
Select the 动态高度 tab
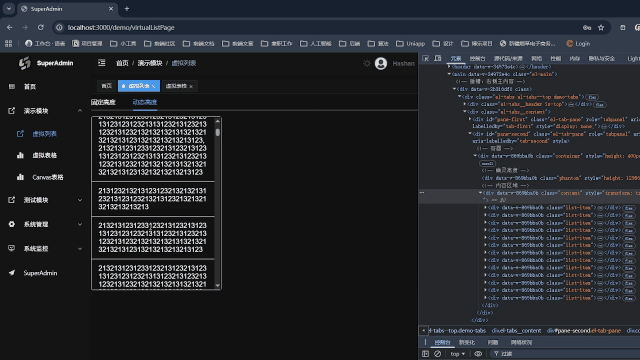pos(145,102)
